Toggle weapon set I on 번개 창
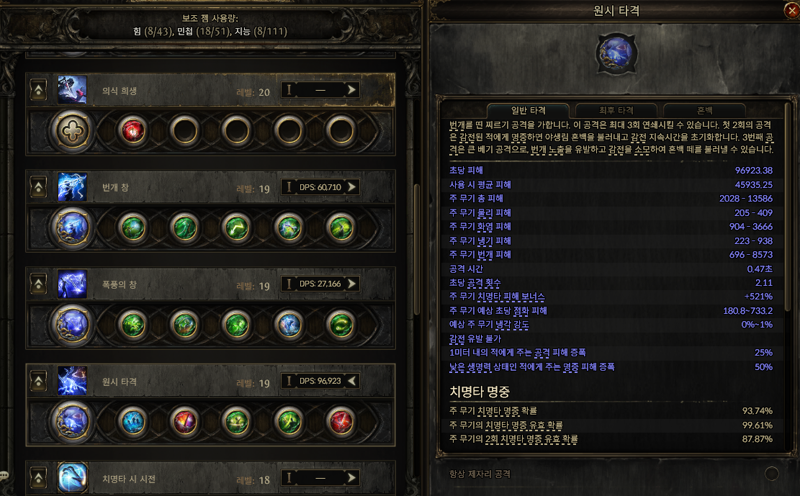Viewport: 800px width, 496px height. click(x=289, y=187)
